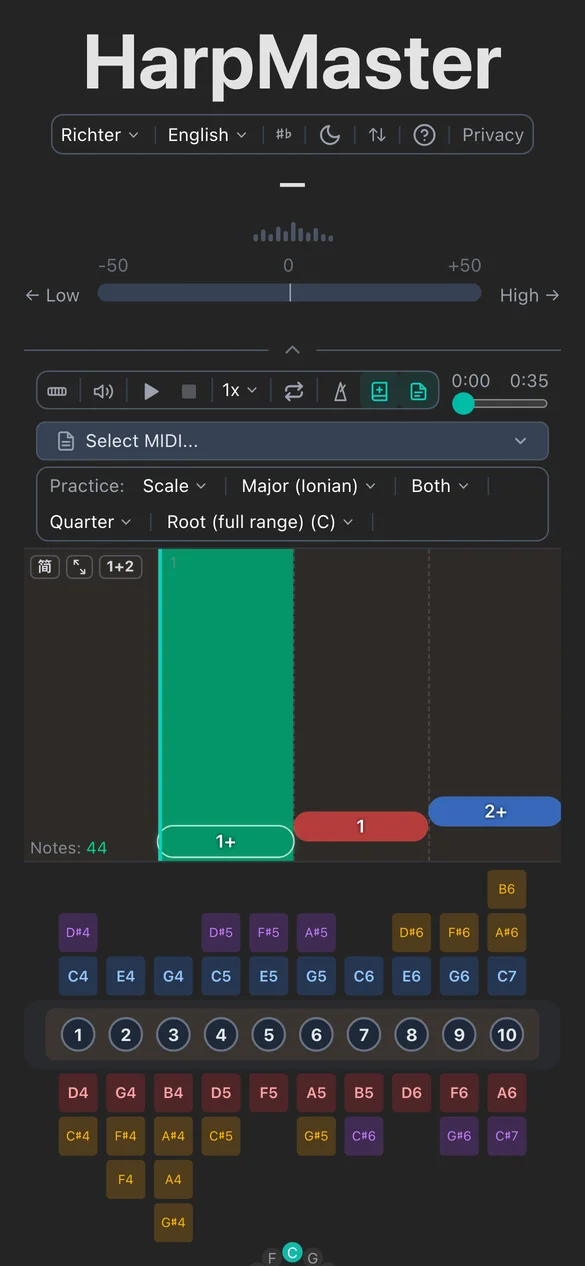Mute audio via the speaker icon

coord(103,391)
